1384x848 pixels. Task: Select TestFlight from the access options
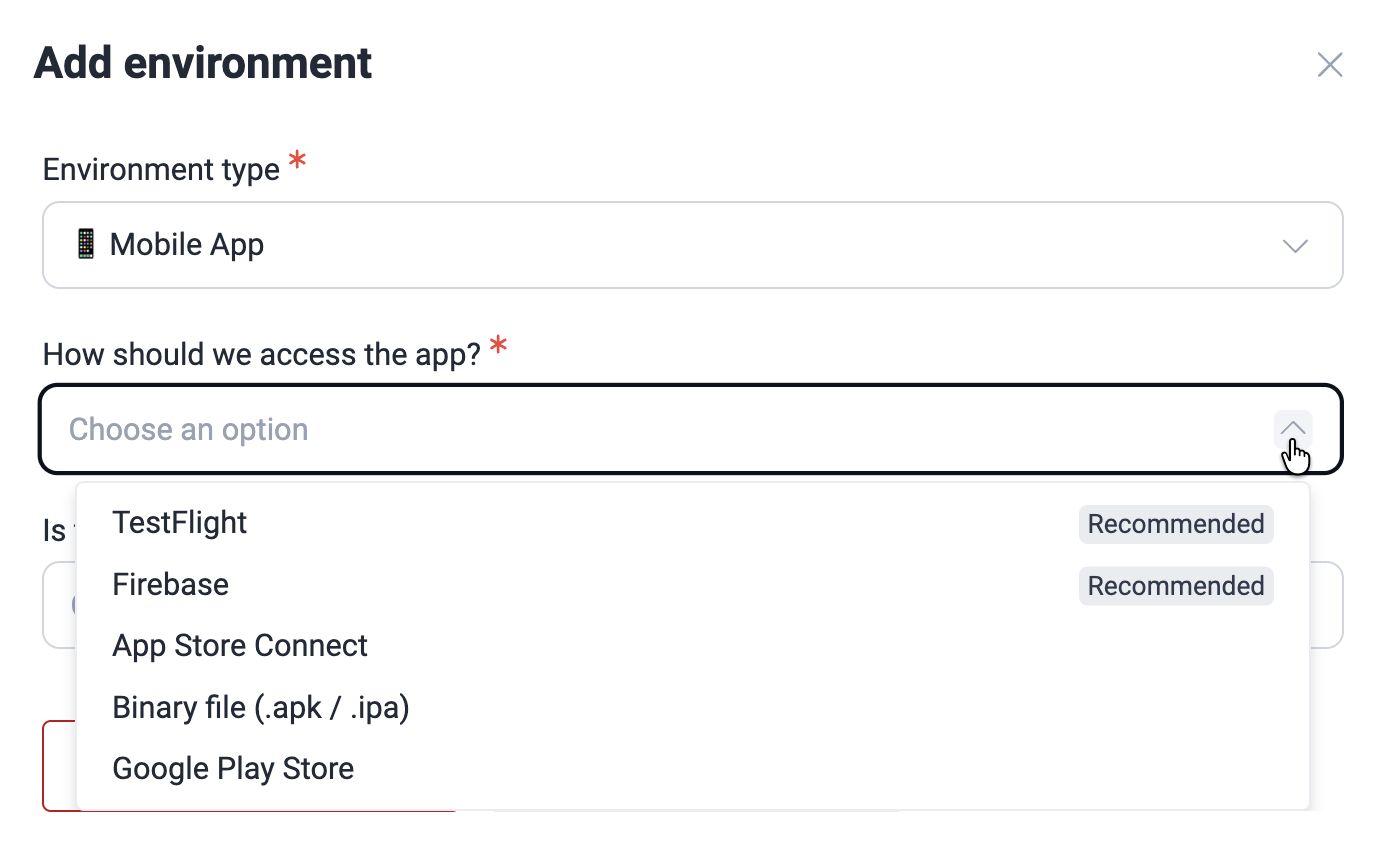[x=180, y=522]
